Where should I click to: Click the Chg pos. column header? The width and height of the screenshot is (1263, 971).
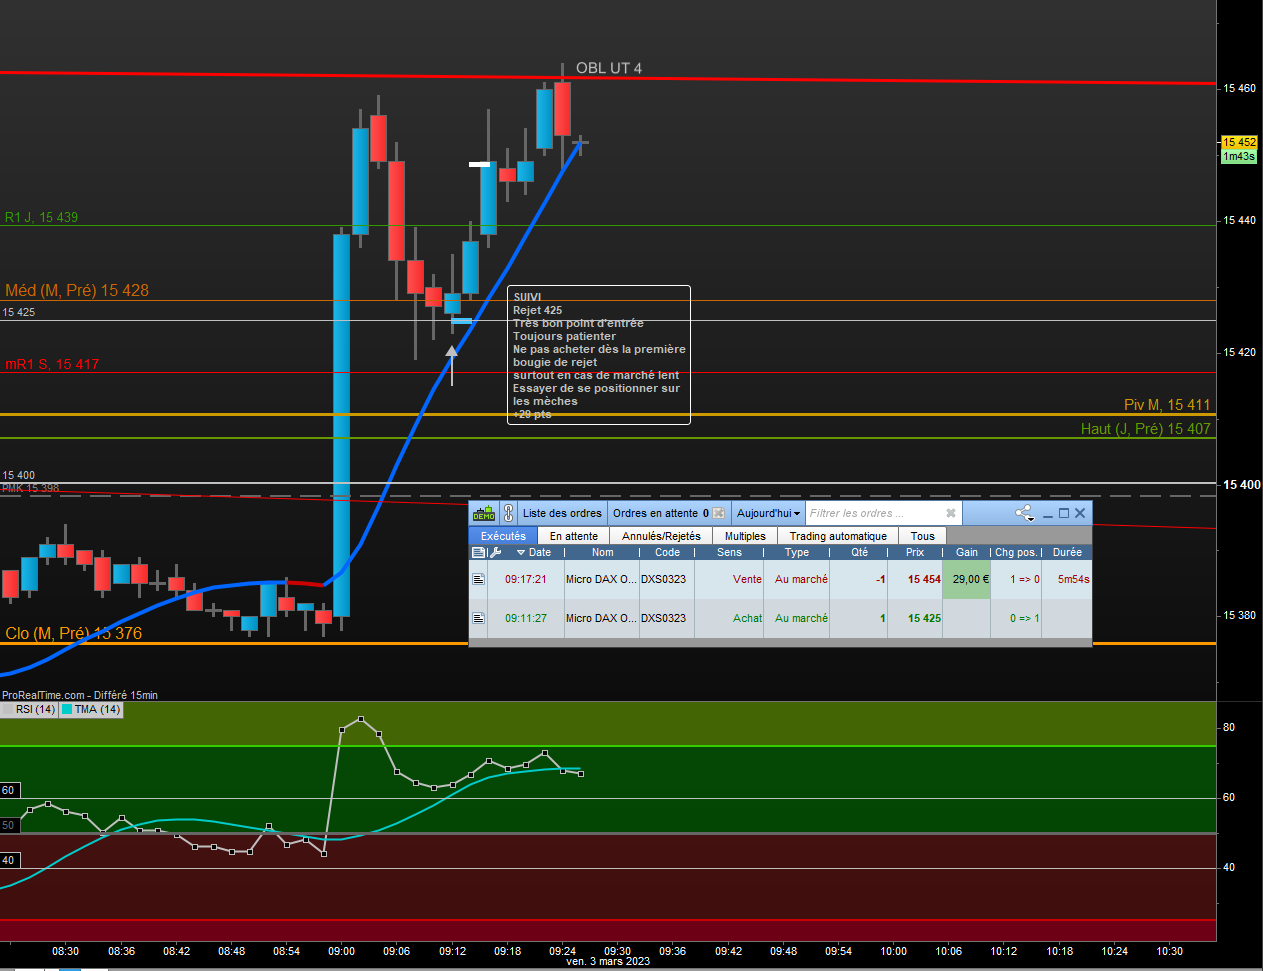pos(1016,552)
